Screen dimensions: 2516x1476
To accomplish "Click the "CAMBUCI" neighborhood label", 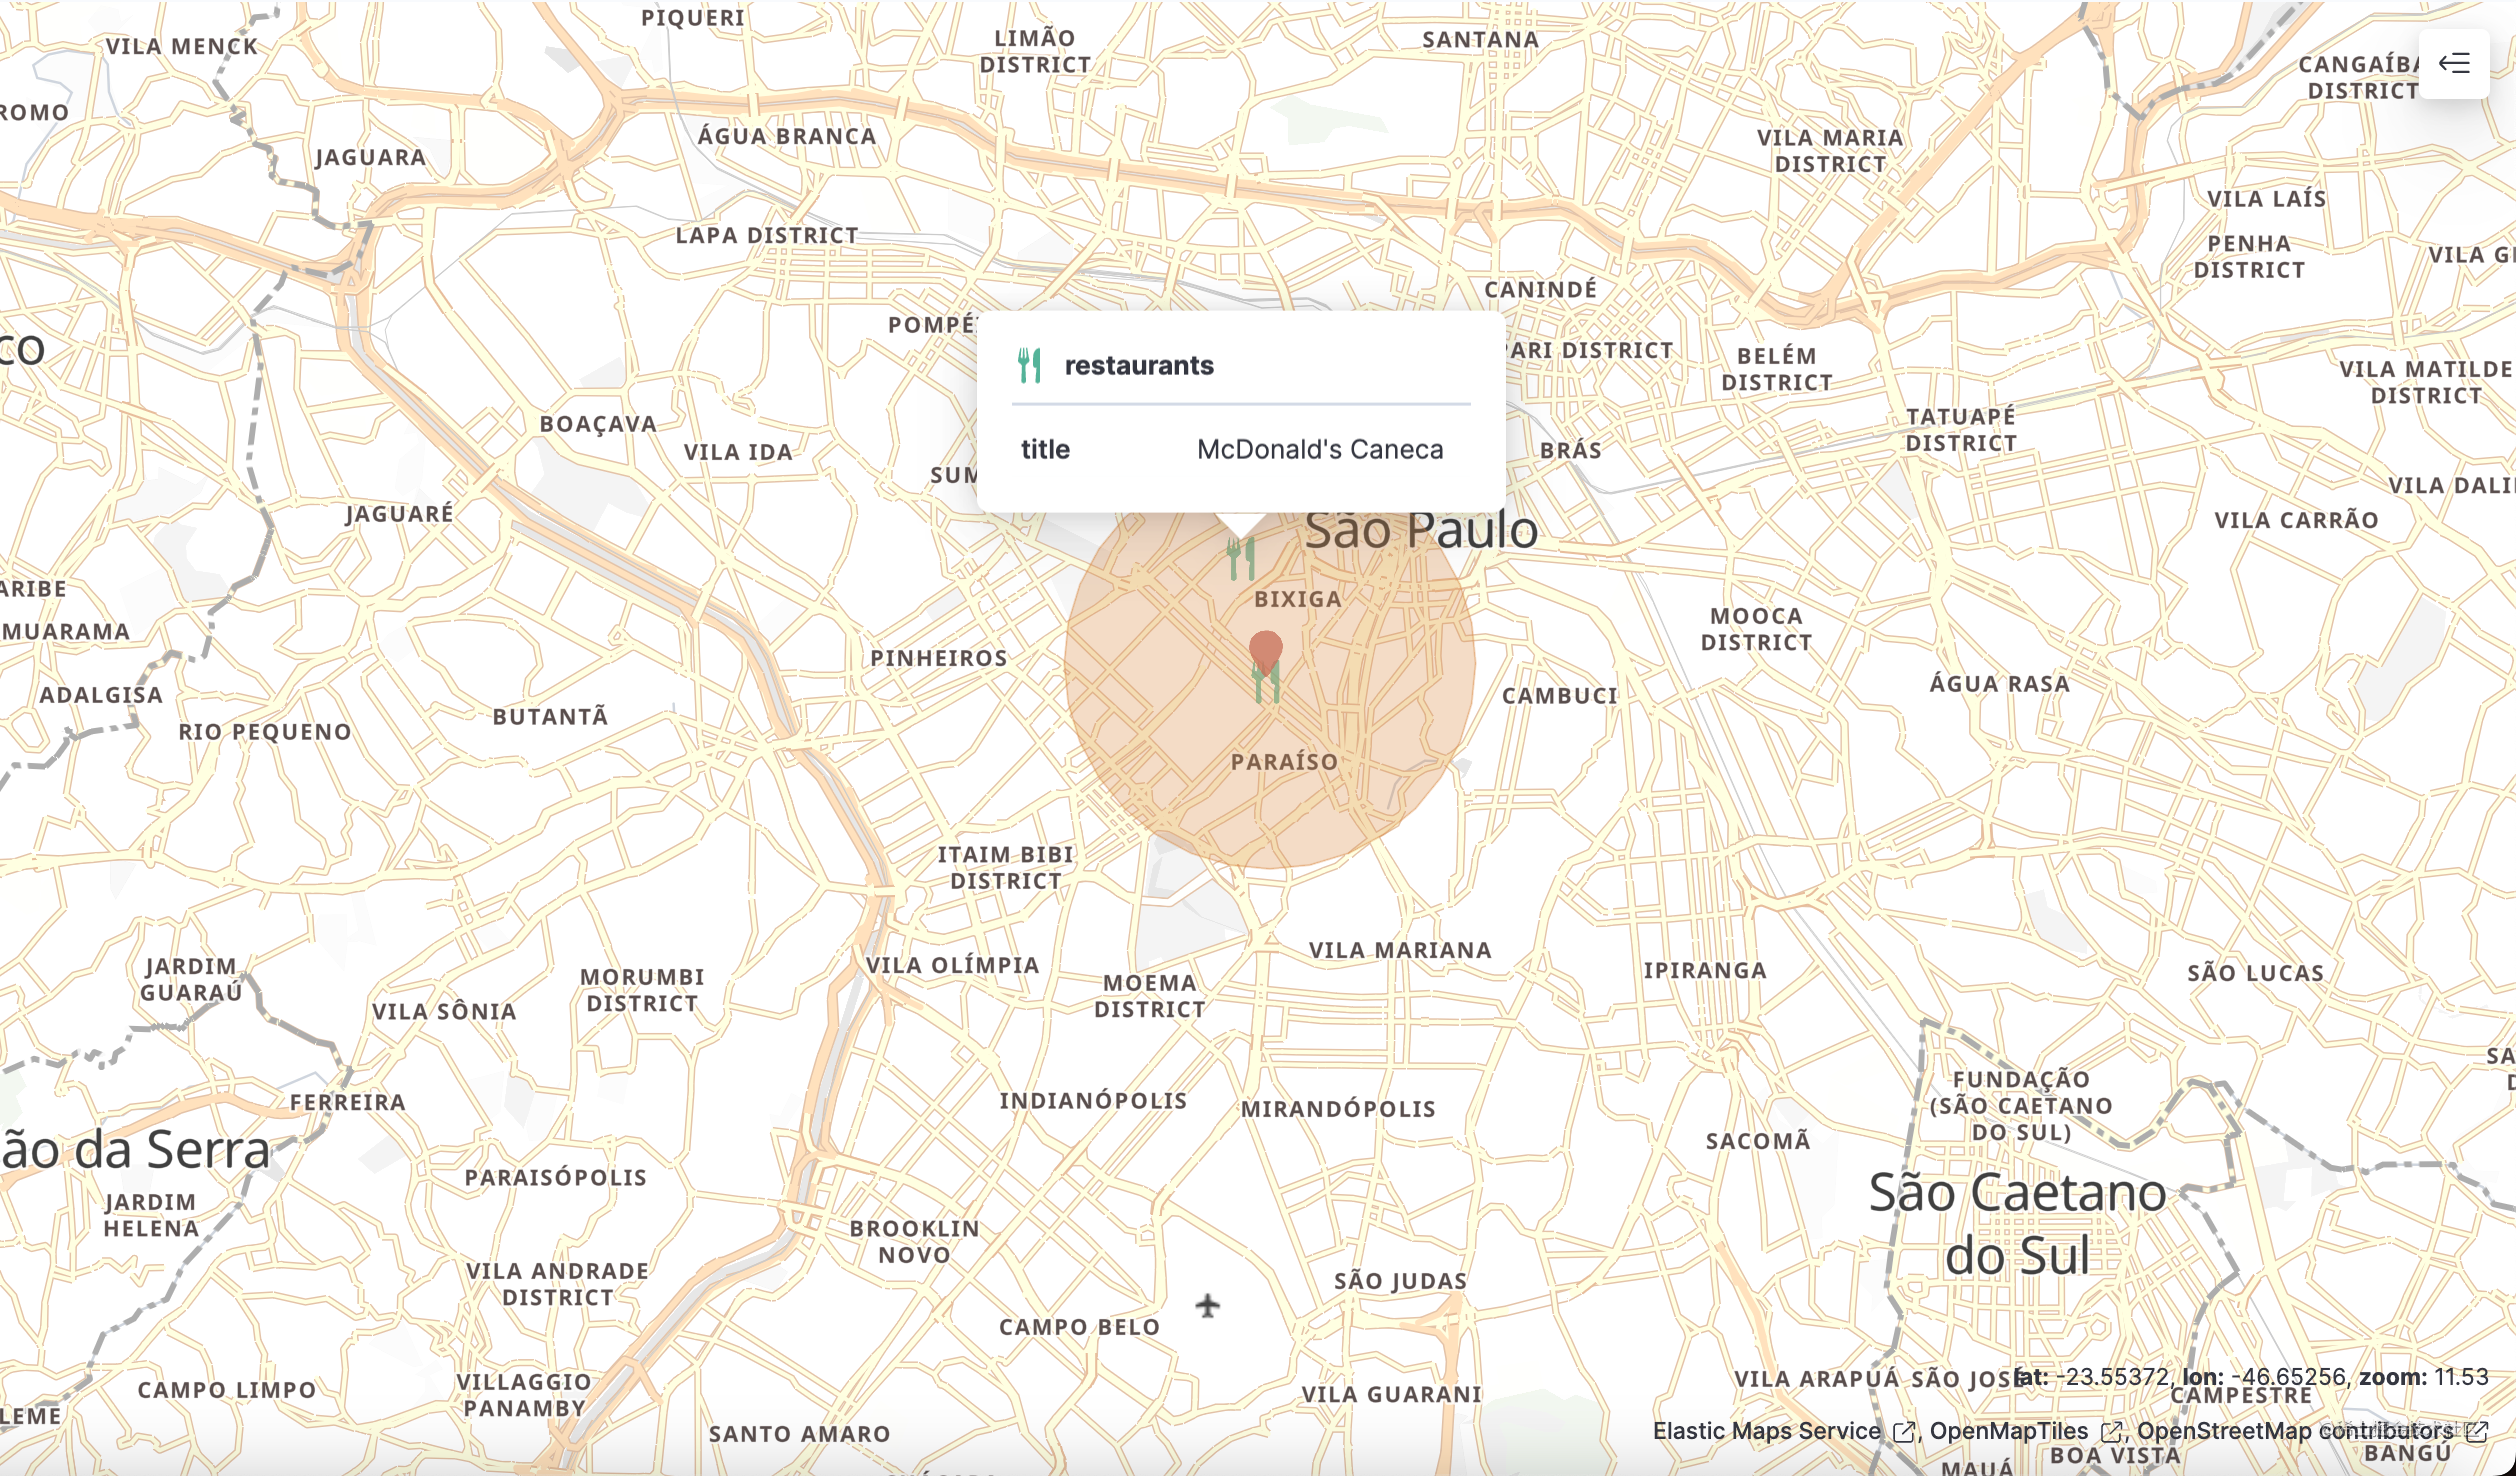I will coord(1560,696).
